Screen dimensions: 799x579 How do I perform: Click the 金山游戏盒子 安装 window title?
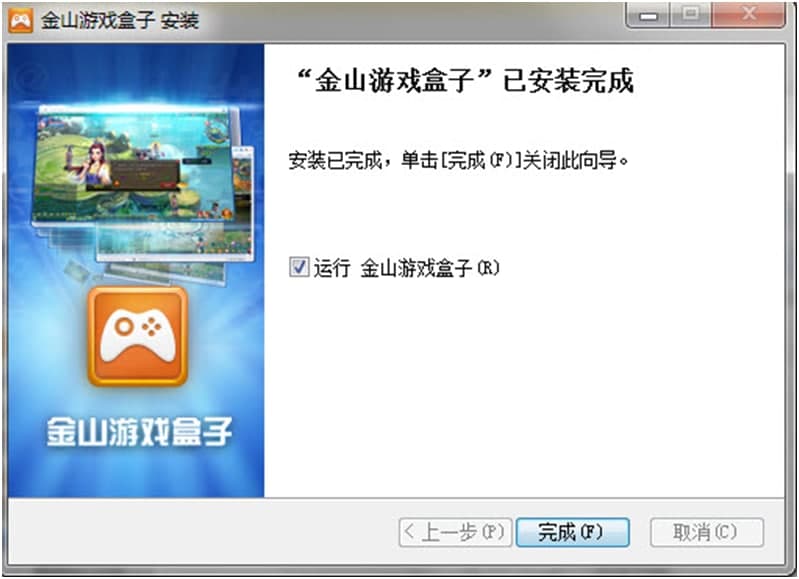[120, 21]
